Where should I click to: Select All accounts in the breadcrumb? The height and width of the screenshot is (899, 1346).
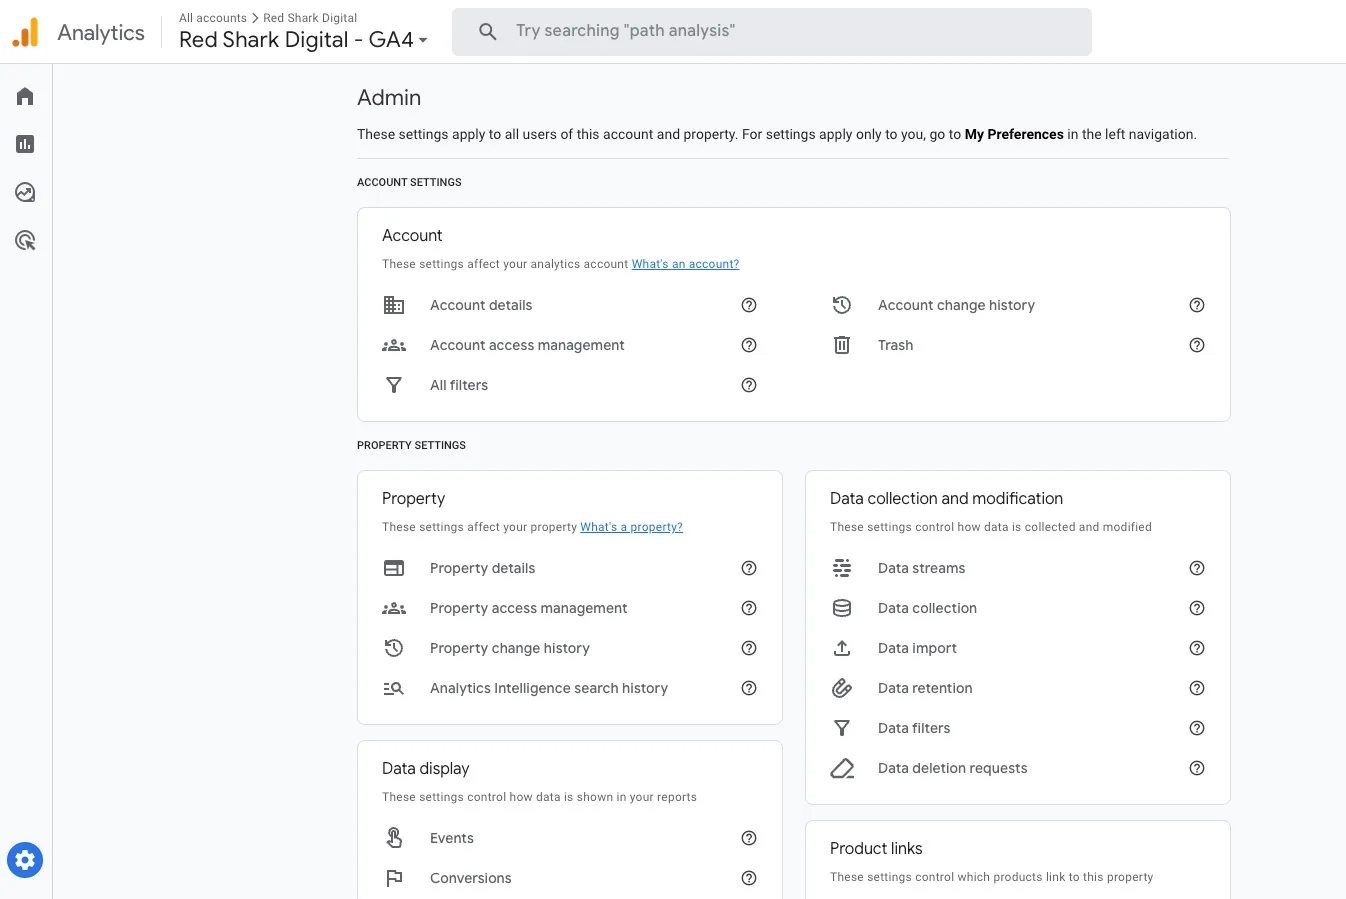pos(212,17)
